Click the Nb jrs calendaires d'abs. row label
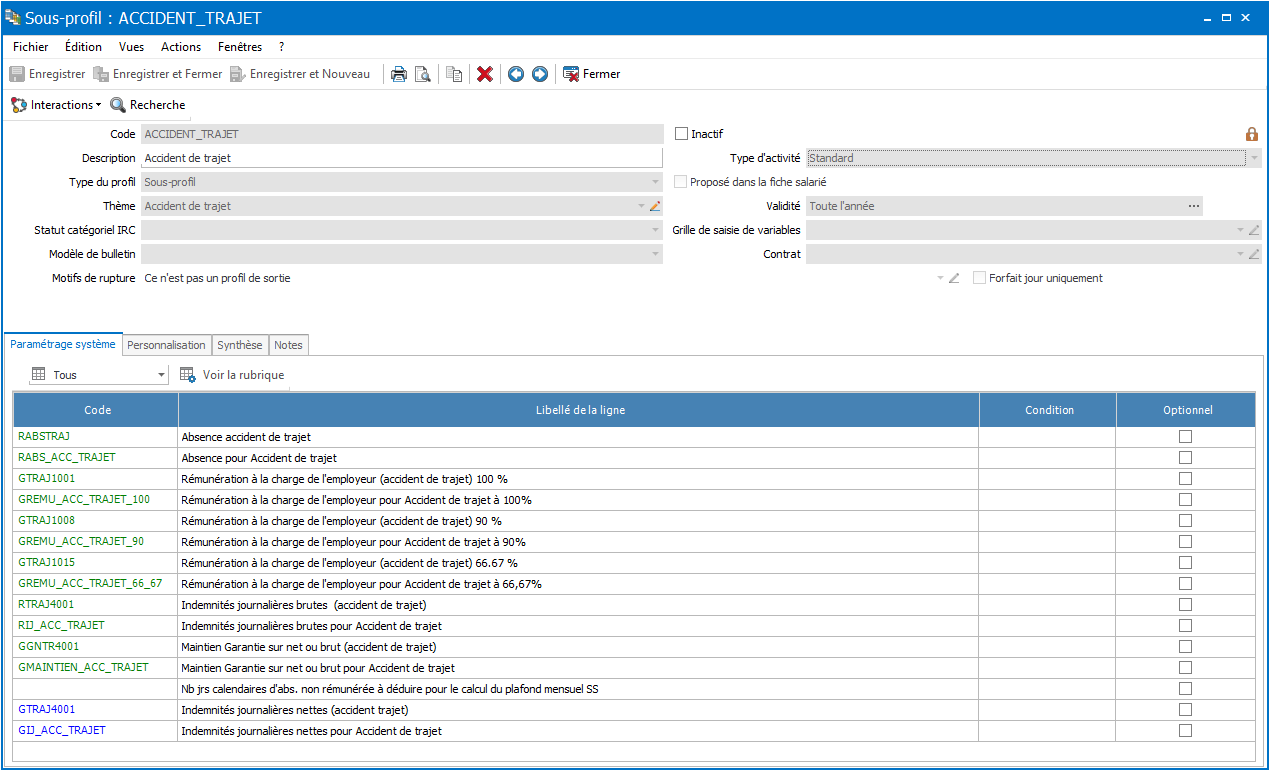Viewport: 1270px width, 771px height. pyautogui.click(x=390, y=689)
